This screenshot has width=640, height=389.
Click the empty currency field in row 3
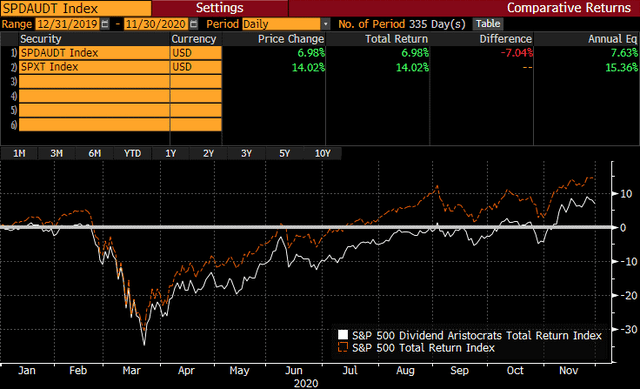pos(196,82)
